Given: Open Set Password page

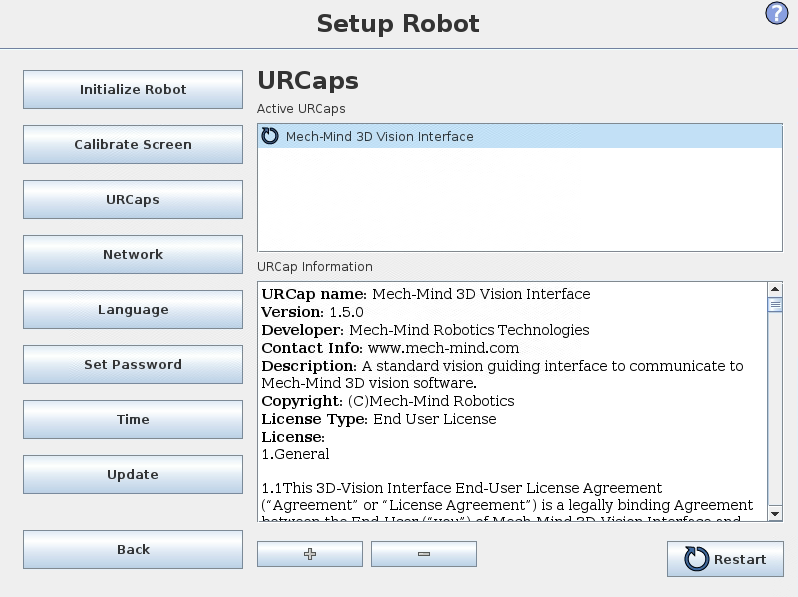Looking at the screenshot, I should pos(133,364).
